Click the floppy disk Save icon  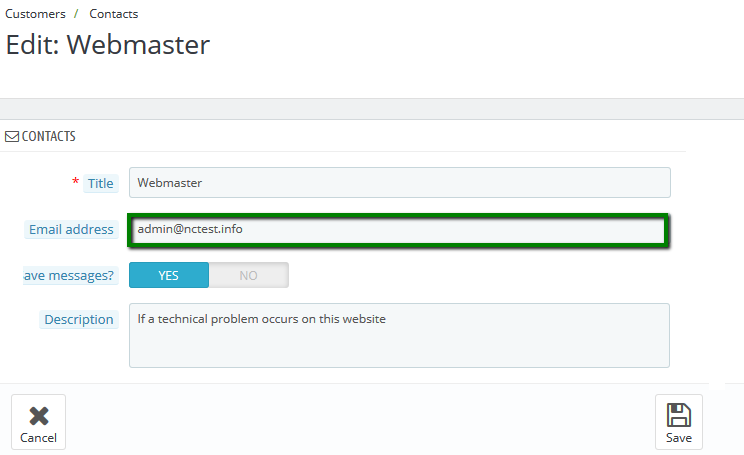pos(678,415)
